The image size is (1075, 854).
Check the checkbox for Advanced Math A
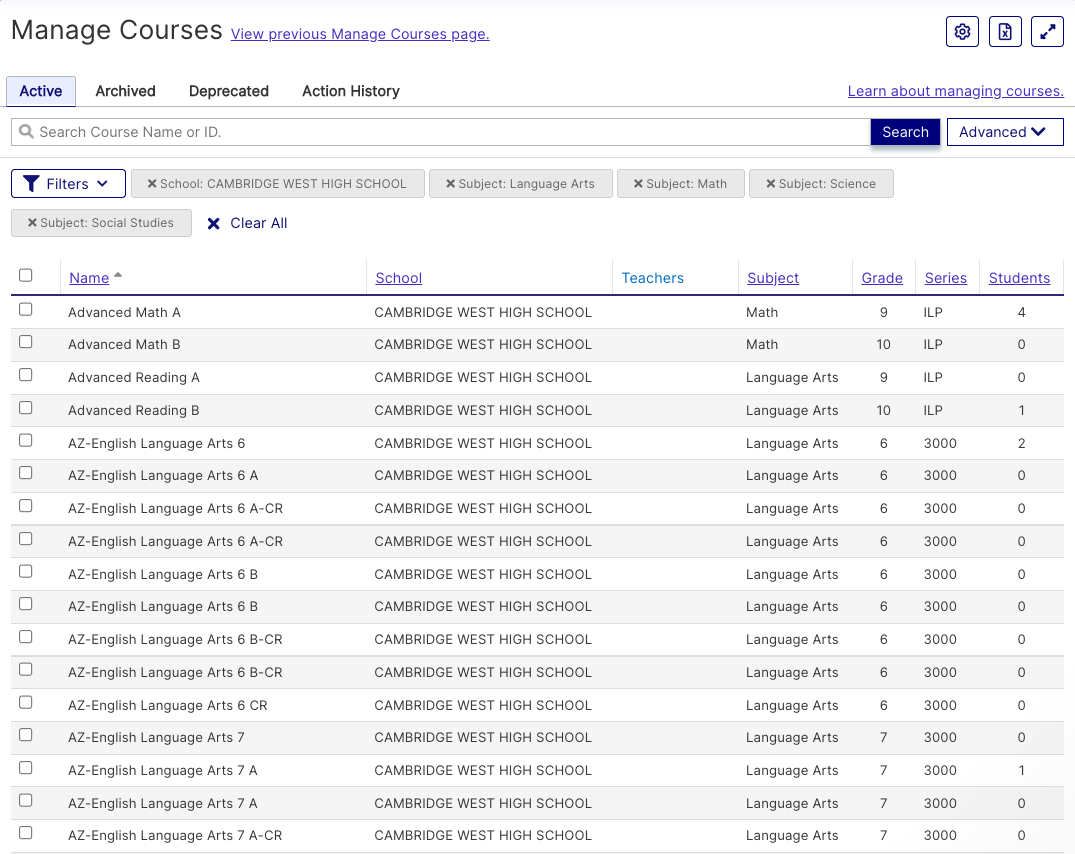point(25,311)
